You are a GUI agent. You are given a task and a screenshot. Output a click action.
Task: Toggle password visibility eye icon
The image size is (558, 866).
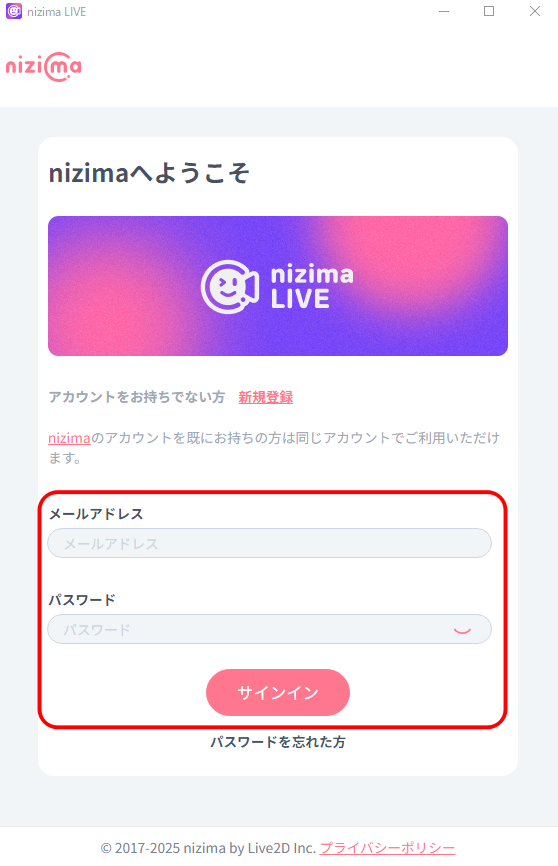462,630
